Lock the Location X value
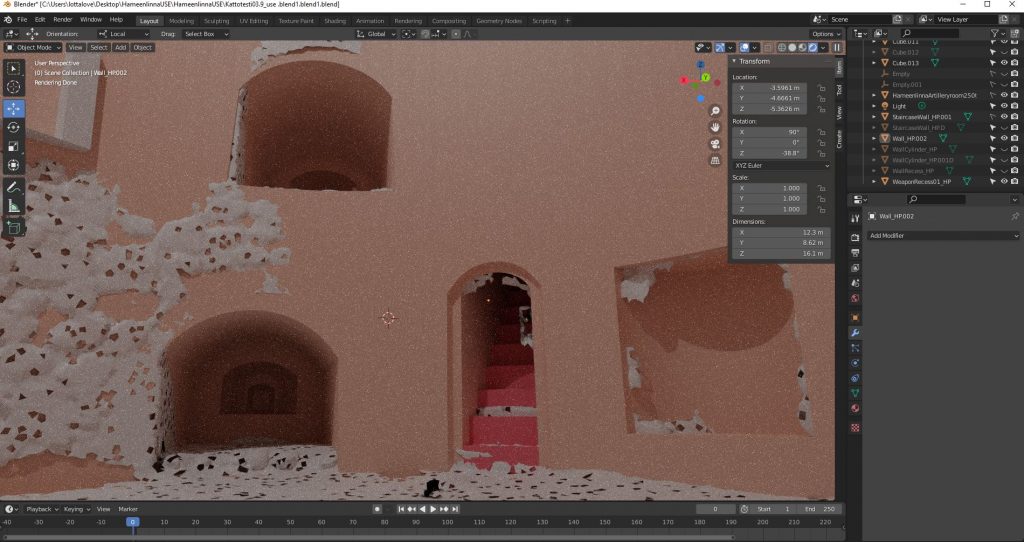This screenshot has height=542, width=1024. 820,88
